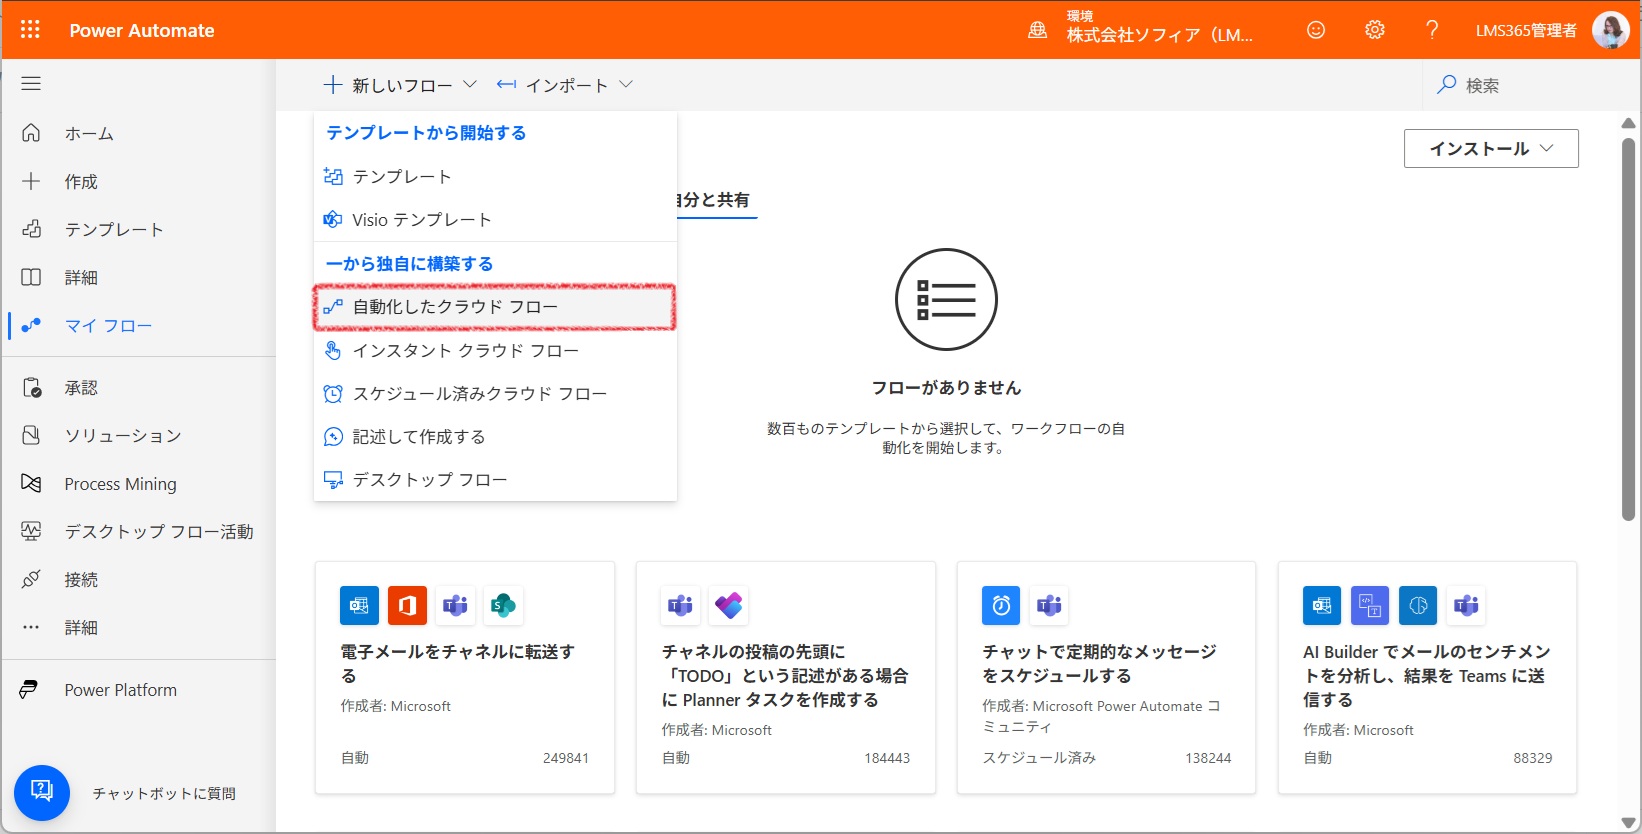Open AI Builder センチメント template card
Viewport: 1642px width, 834px height.
1428,678
